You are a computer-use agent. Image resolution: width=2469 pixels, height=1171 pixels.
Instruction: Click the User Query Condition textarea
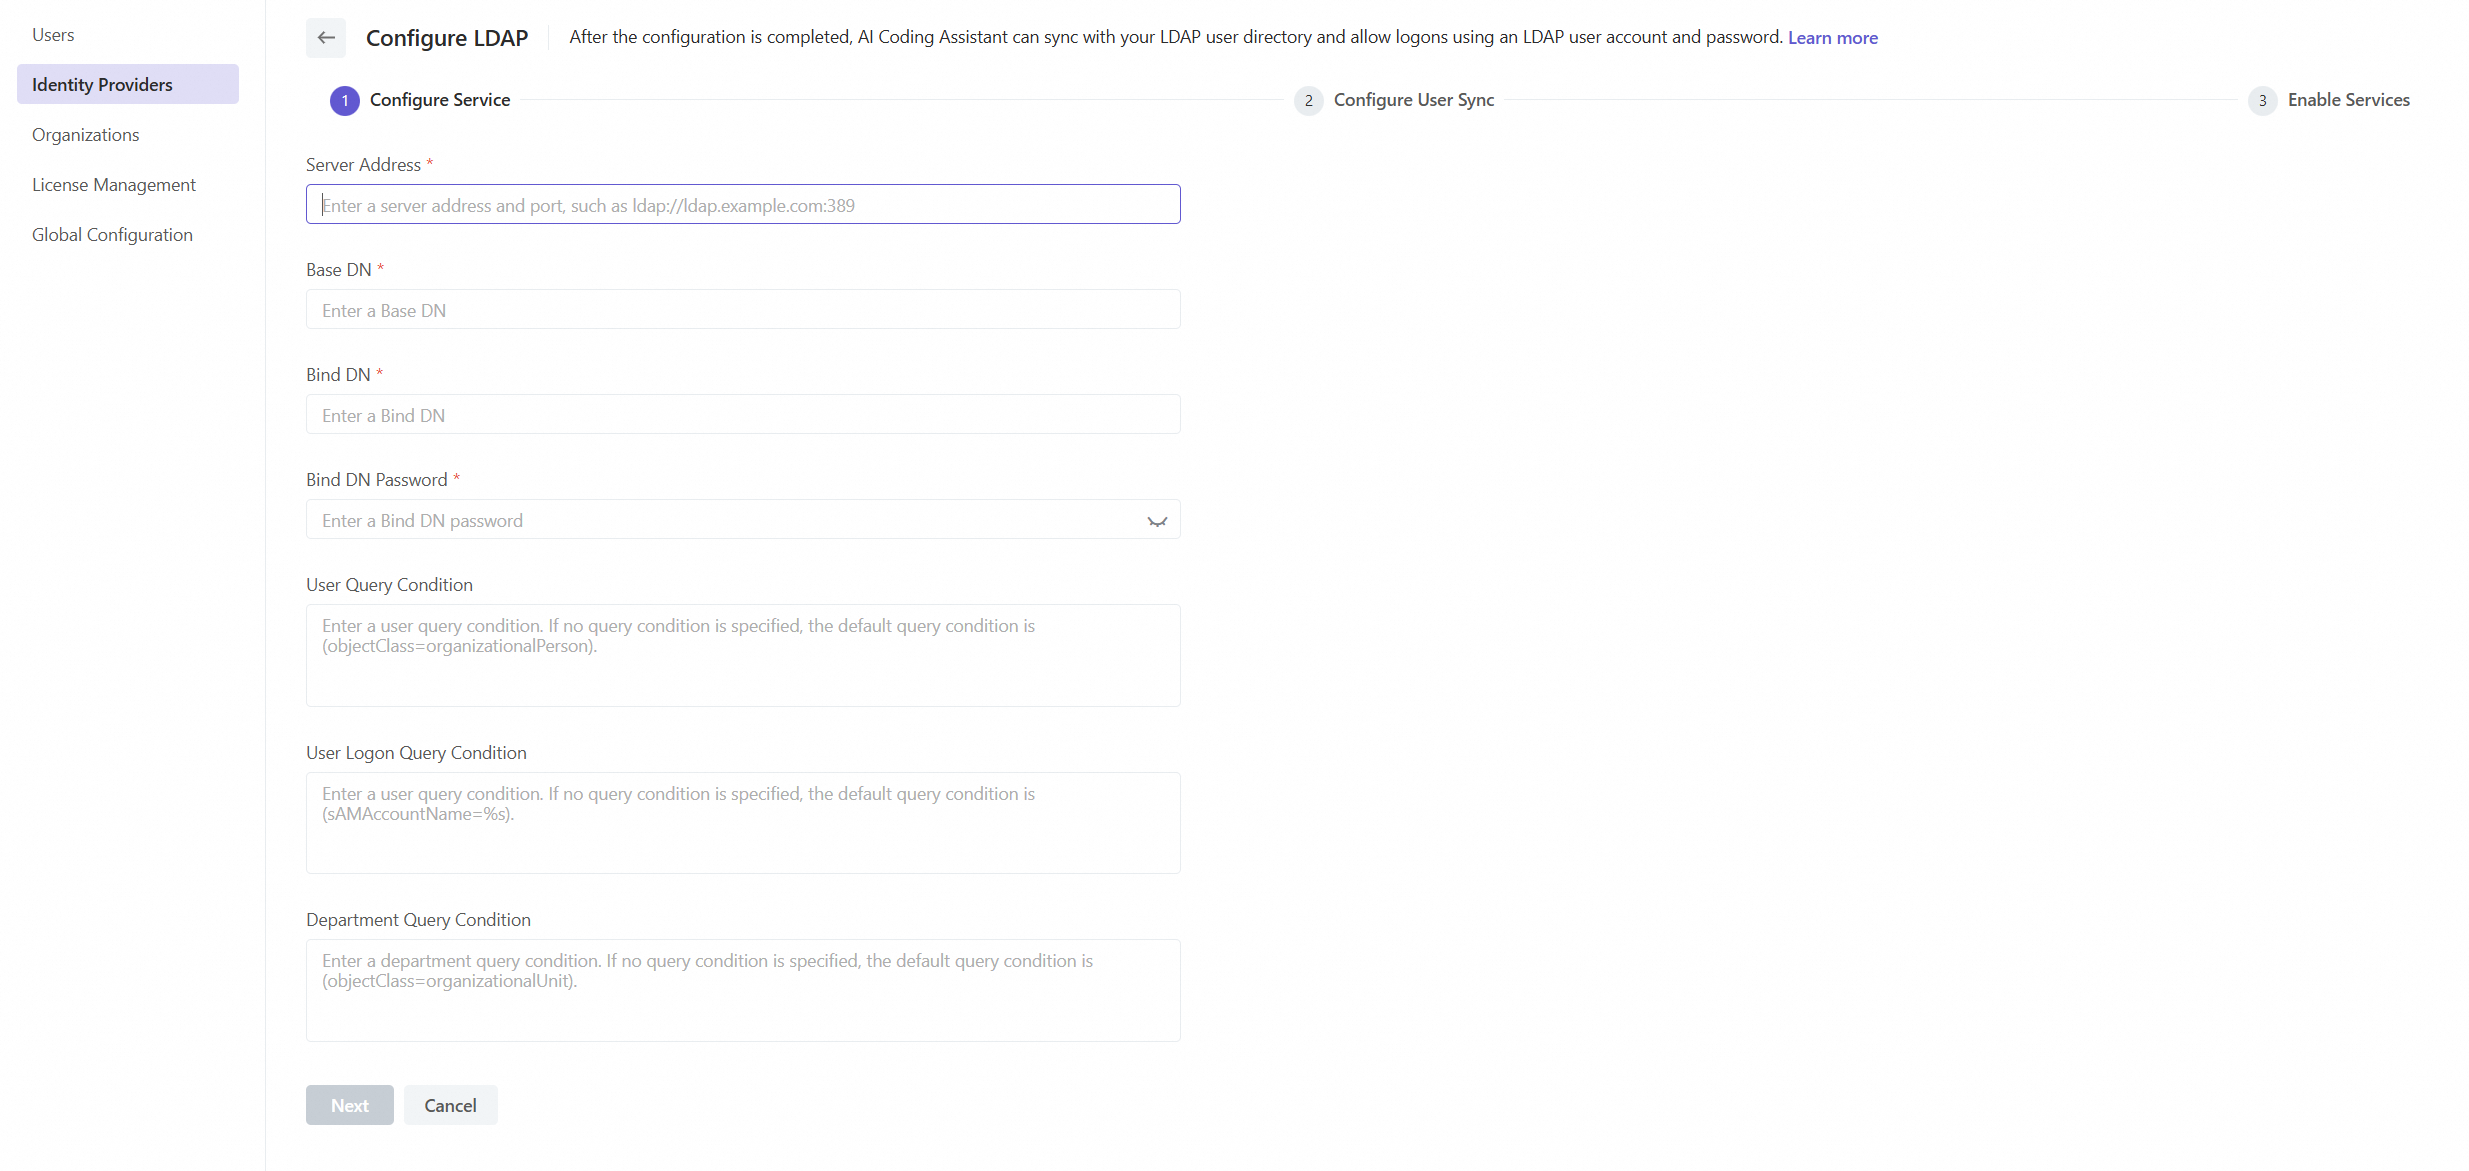tap(742, 656)
